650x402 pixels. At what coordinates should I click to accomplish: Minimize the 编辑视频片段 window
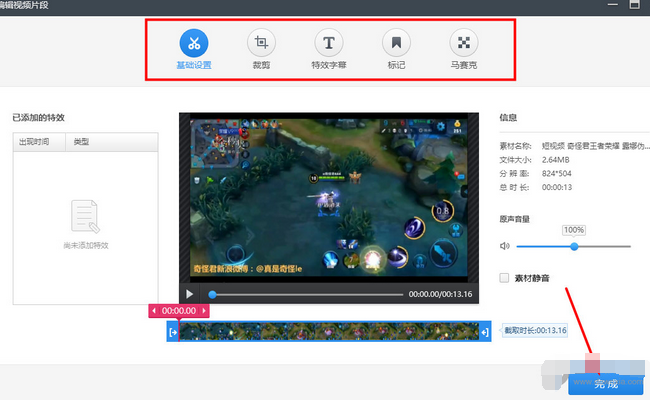point(613,5)
